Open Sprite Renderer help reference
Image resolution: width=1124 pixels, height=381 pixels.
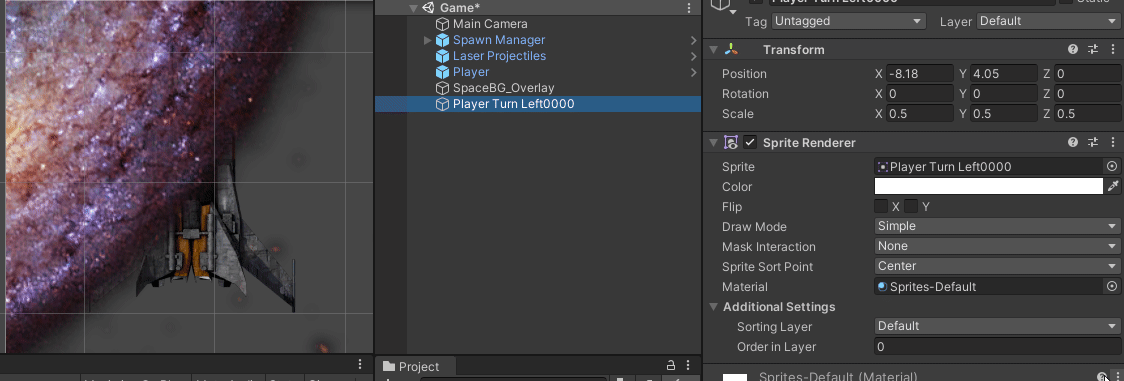click(x=1073, y=143)
